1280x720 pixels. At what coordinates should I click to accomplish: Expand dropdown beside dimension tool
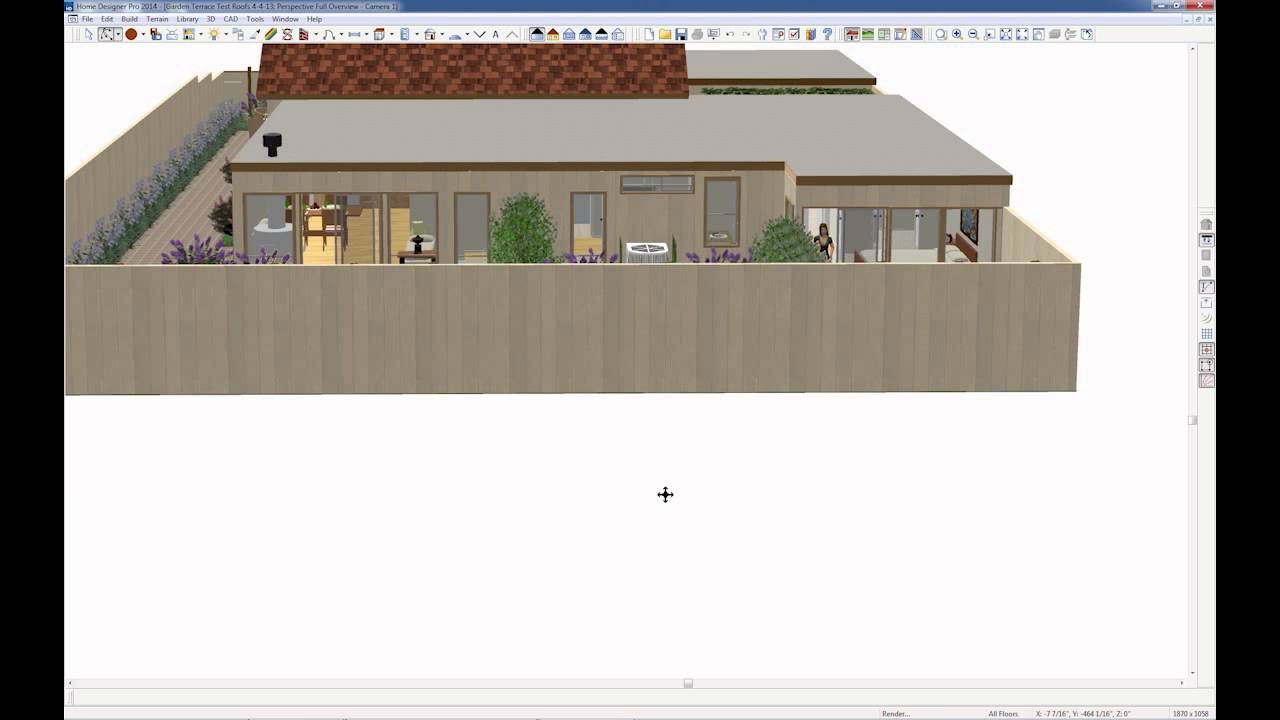[366, 34]
